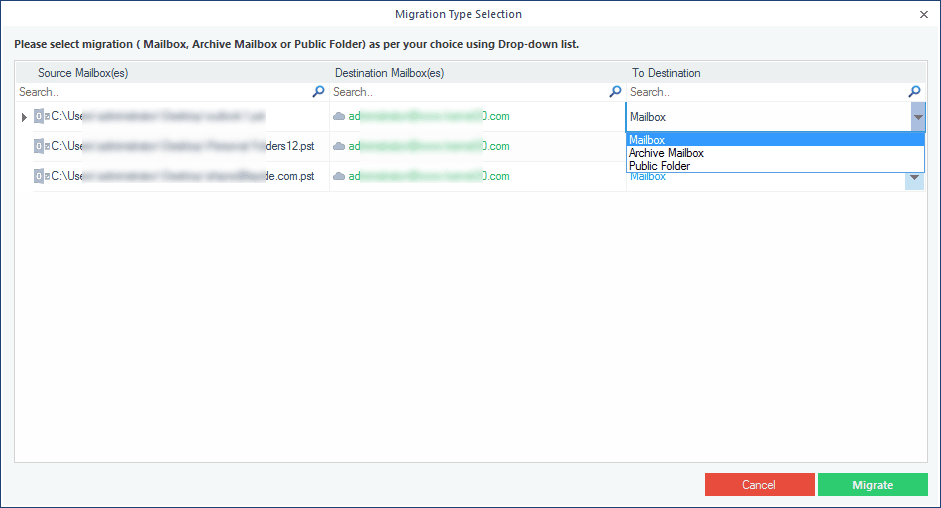The image size is (941, 508).
Task: Click cloud icon in ders12.pst row
Action: 339,146
